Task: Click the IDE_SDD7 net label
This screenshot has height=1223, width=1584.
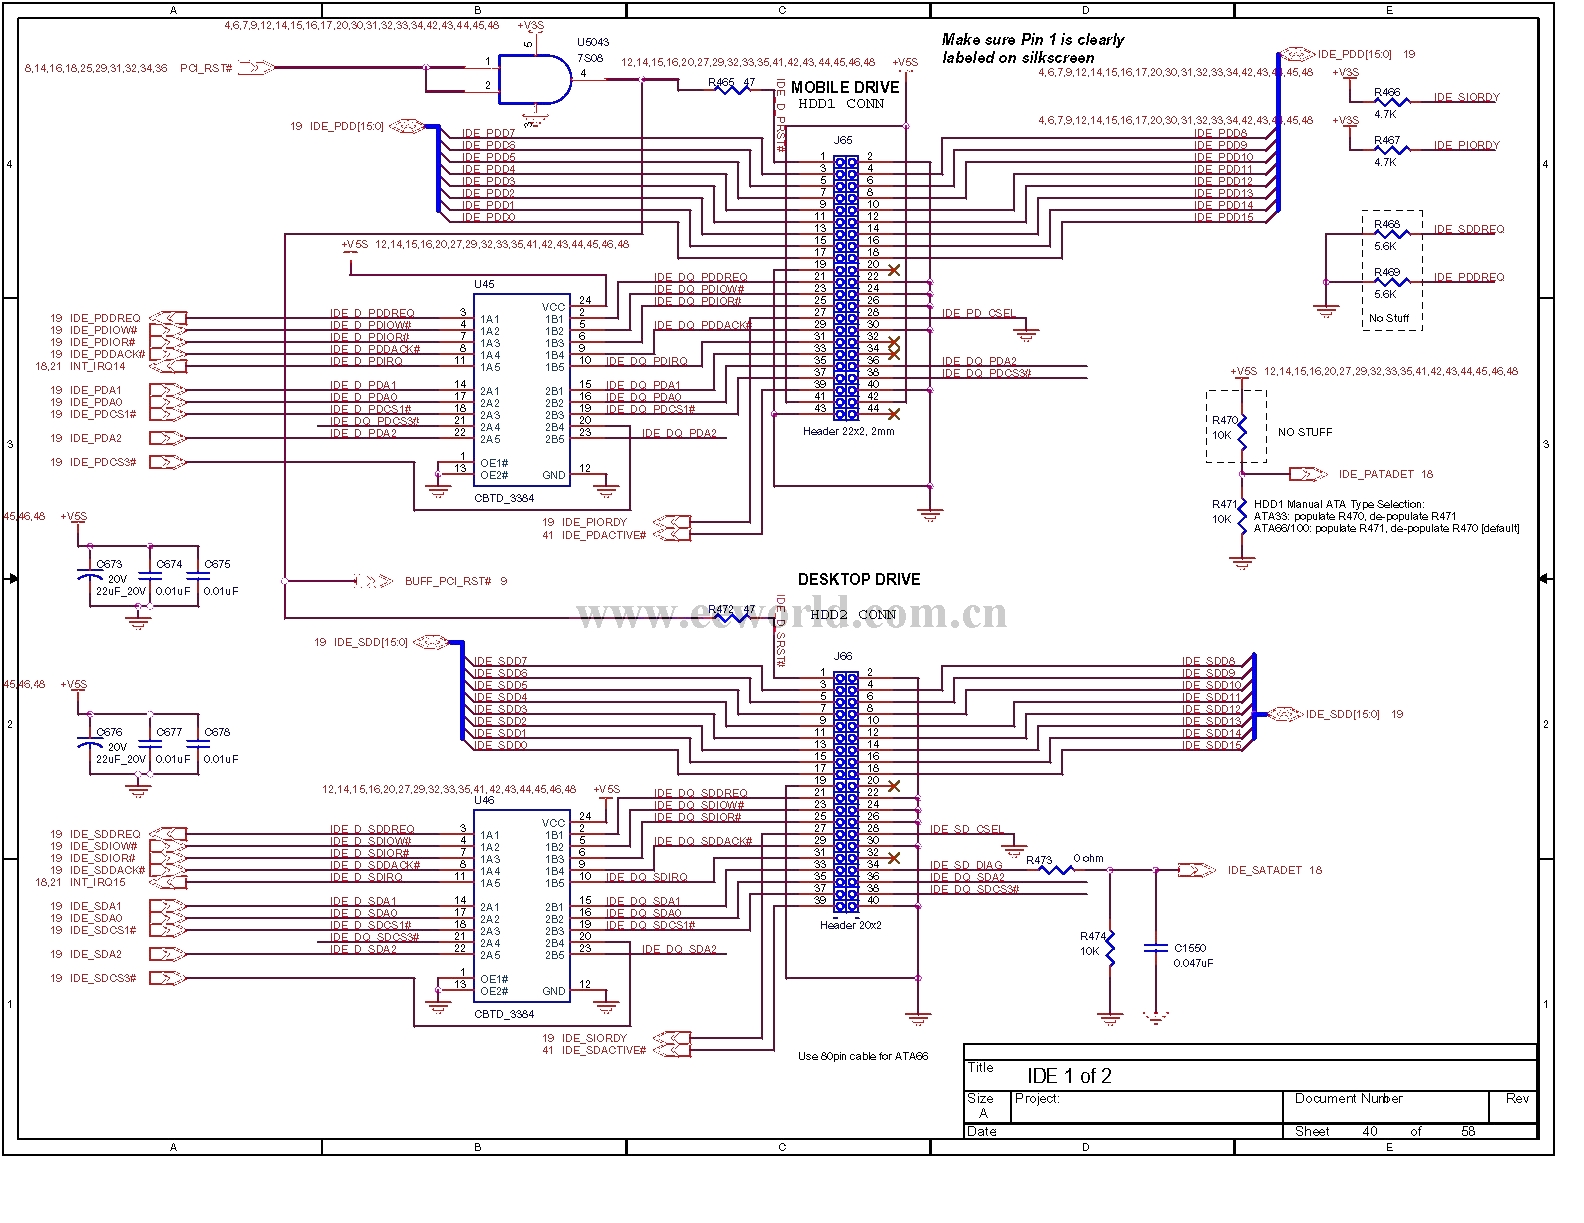Action: [x=500, y=661]
